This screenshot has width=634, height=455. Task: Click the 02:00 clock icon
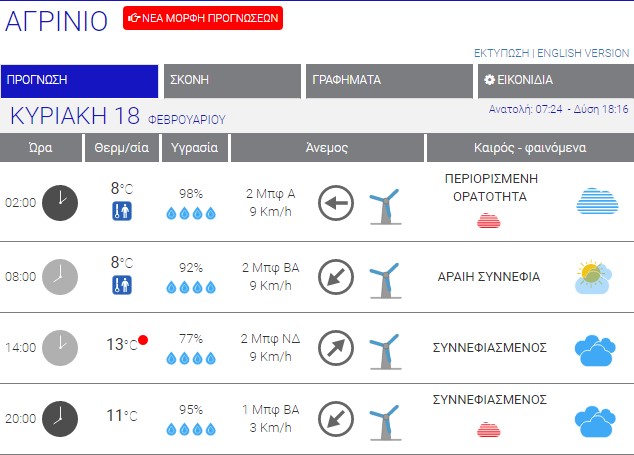pos(60,202)
